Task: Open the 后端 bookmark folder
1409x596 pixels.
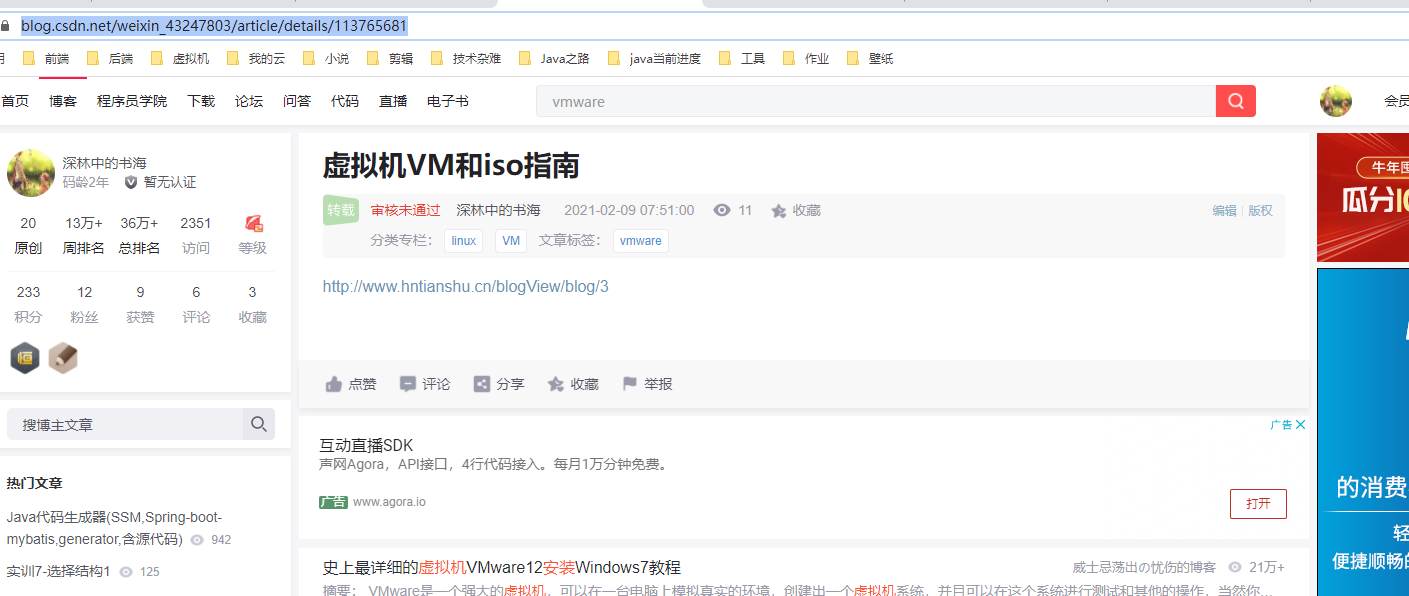Action: (x=110, y=59)
